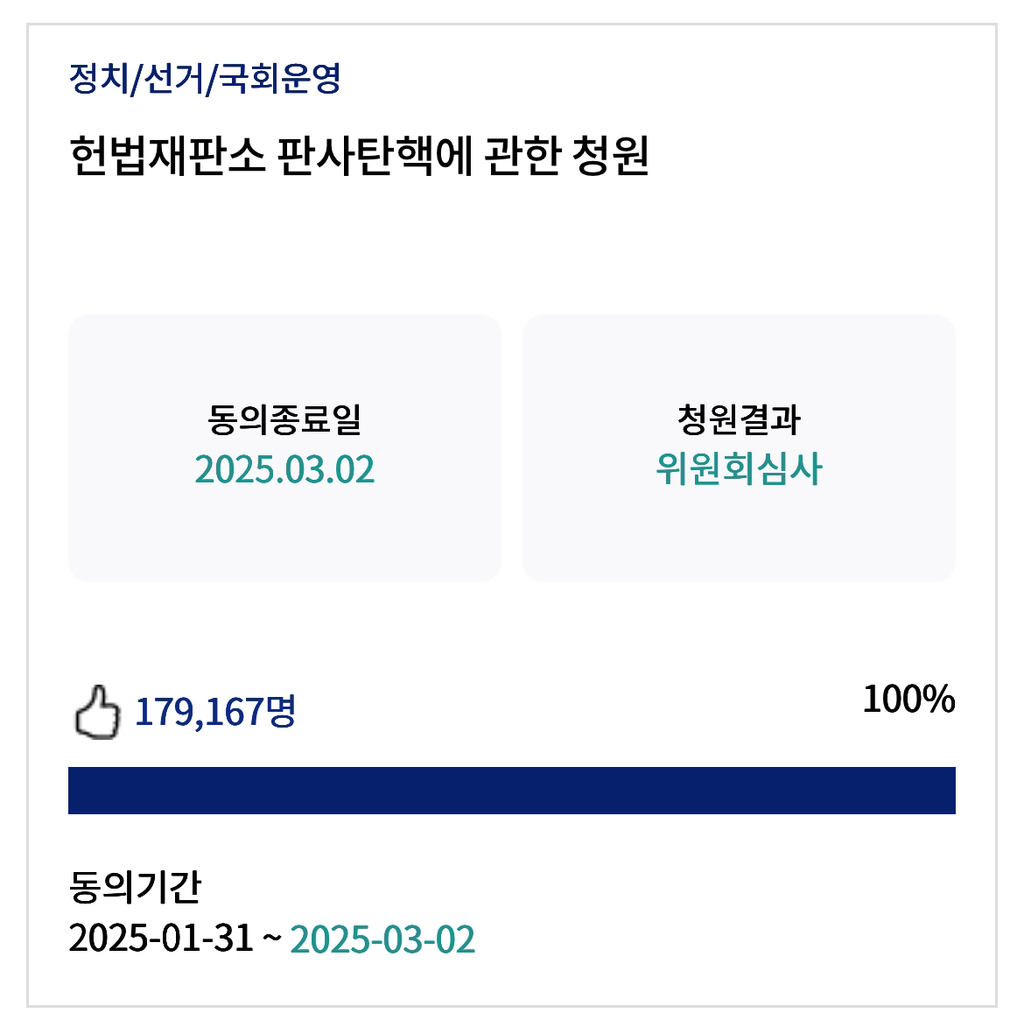Click the 179,167명 agreement count
The width and height of the screenshot is (1024, 1034).
click(x=216, y=712)
